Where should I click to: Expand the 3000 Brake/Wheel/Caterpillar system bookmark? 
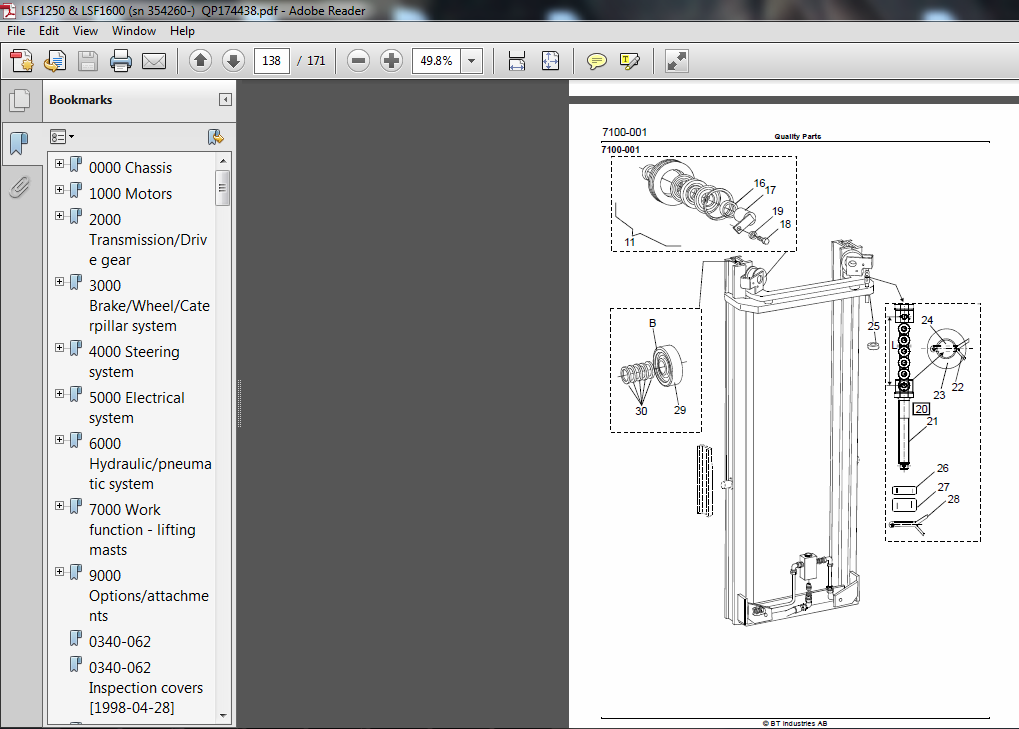(59, 282)
